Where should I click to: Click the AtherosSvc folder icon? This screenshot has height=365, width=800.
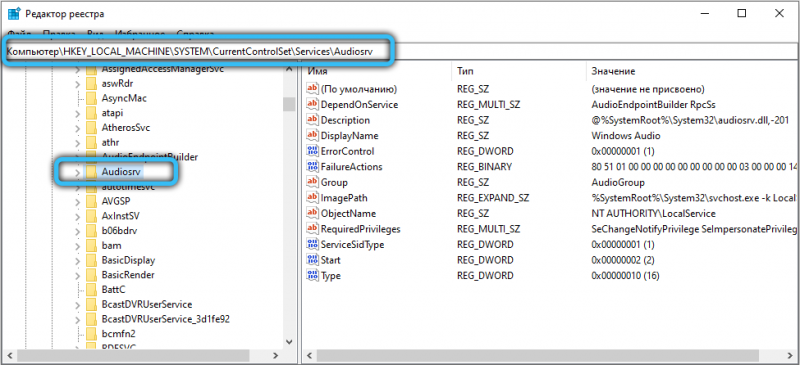91,128
